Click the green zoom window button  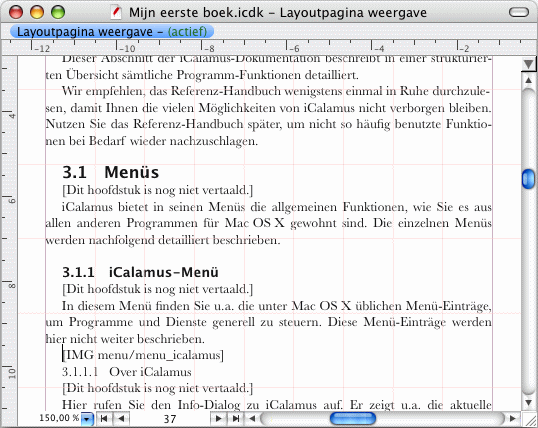point(58,12)
